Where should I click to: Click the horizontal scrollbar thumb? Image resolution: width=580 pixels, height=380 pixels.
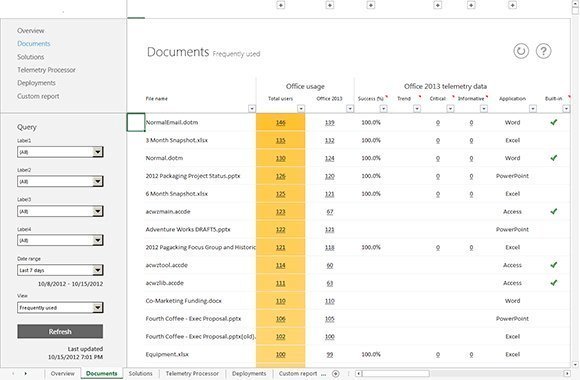tap(396, 374)
